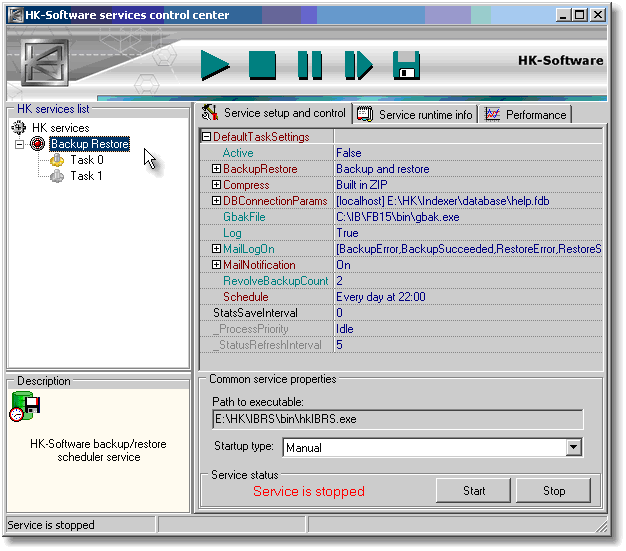
Task: Click the Stop service button
Action: [x=553, y=491]
